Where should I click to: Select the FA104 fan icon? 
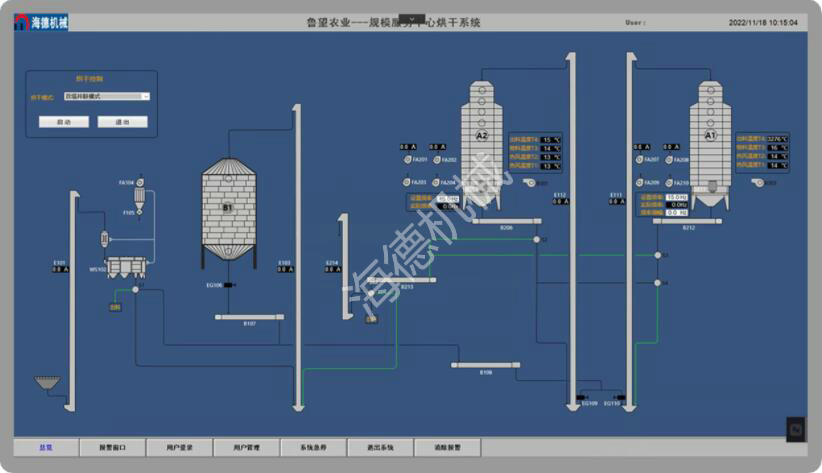click(x=140, y=183)
